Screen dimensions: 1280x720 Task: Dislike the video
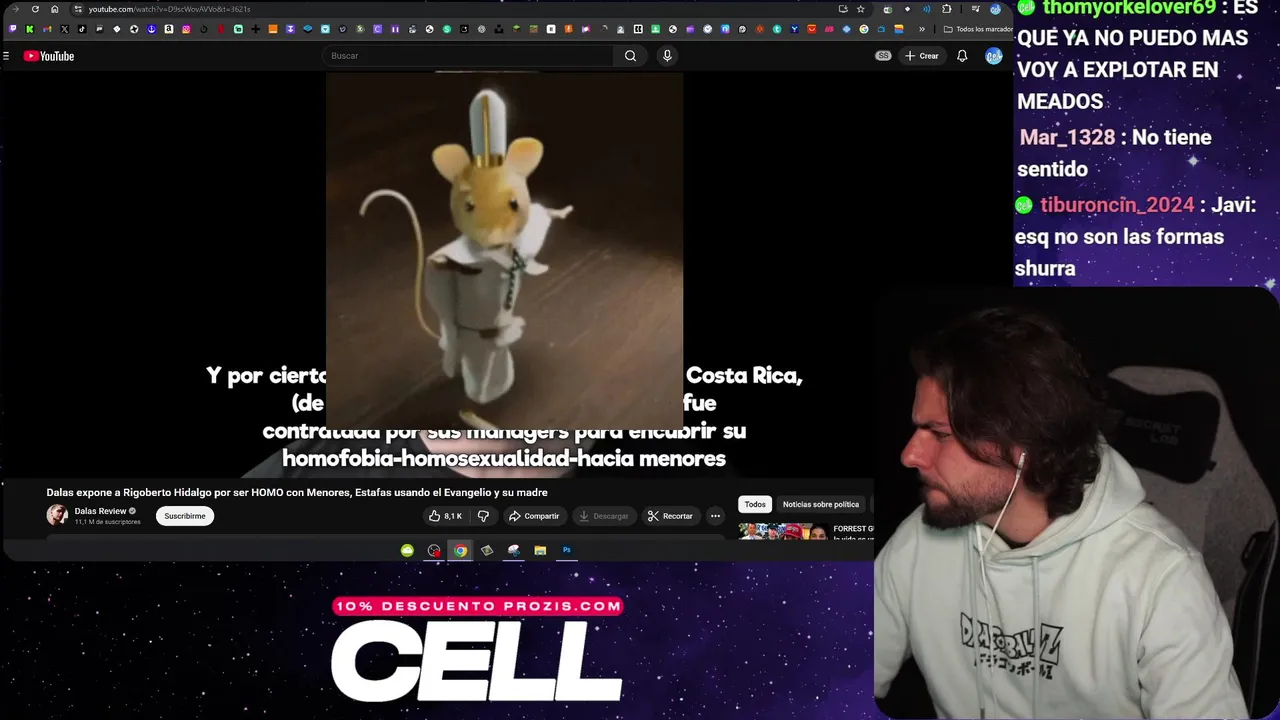[x=483, y=516]
